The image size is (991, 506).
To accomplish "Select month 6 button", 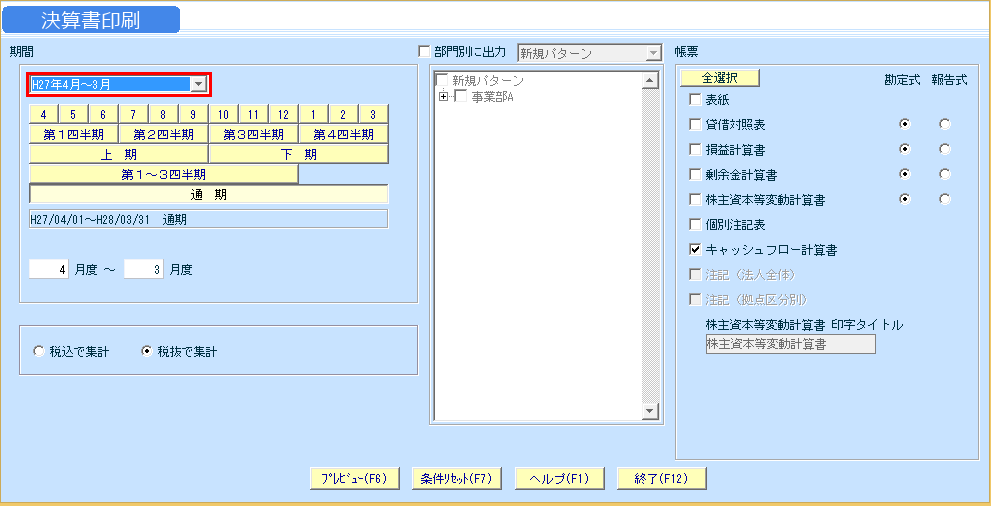I will [104, 114].
